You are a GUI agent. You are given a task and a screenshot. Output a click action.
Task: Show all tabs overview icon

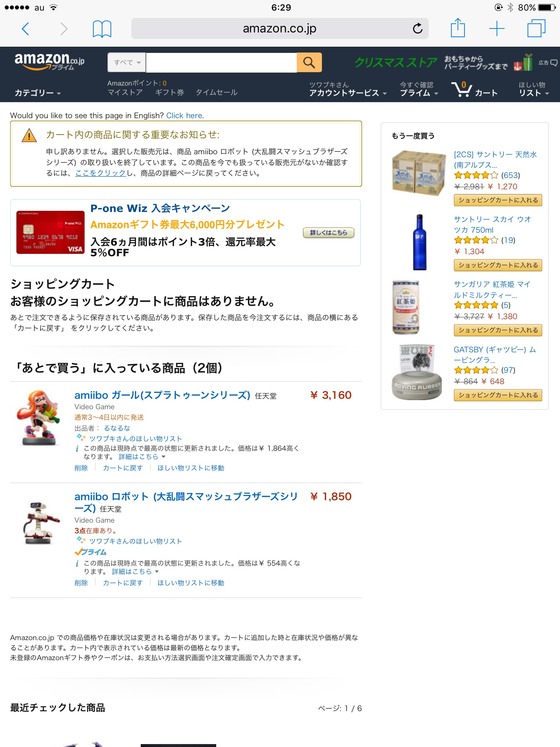[536, 28]
